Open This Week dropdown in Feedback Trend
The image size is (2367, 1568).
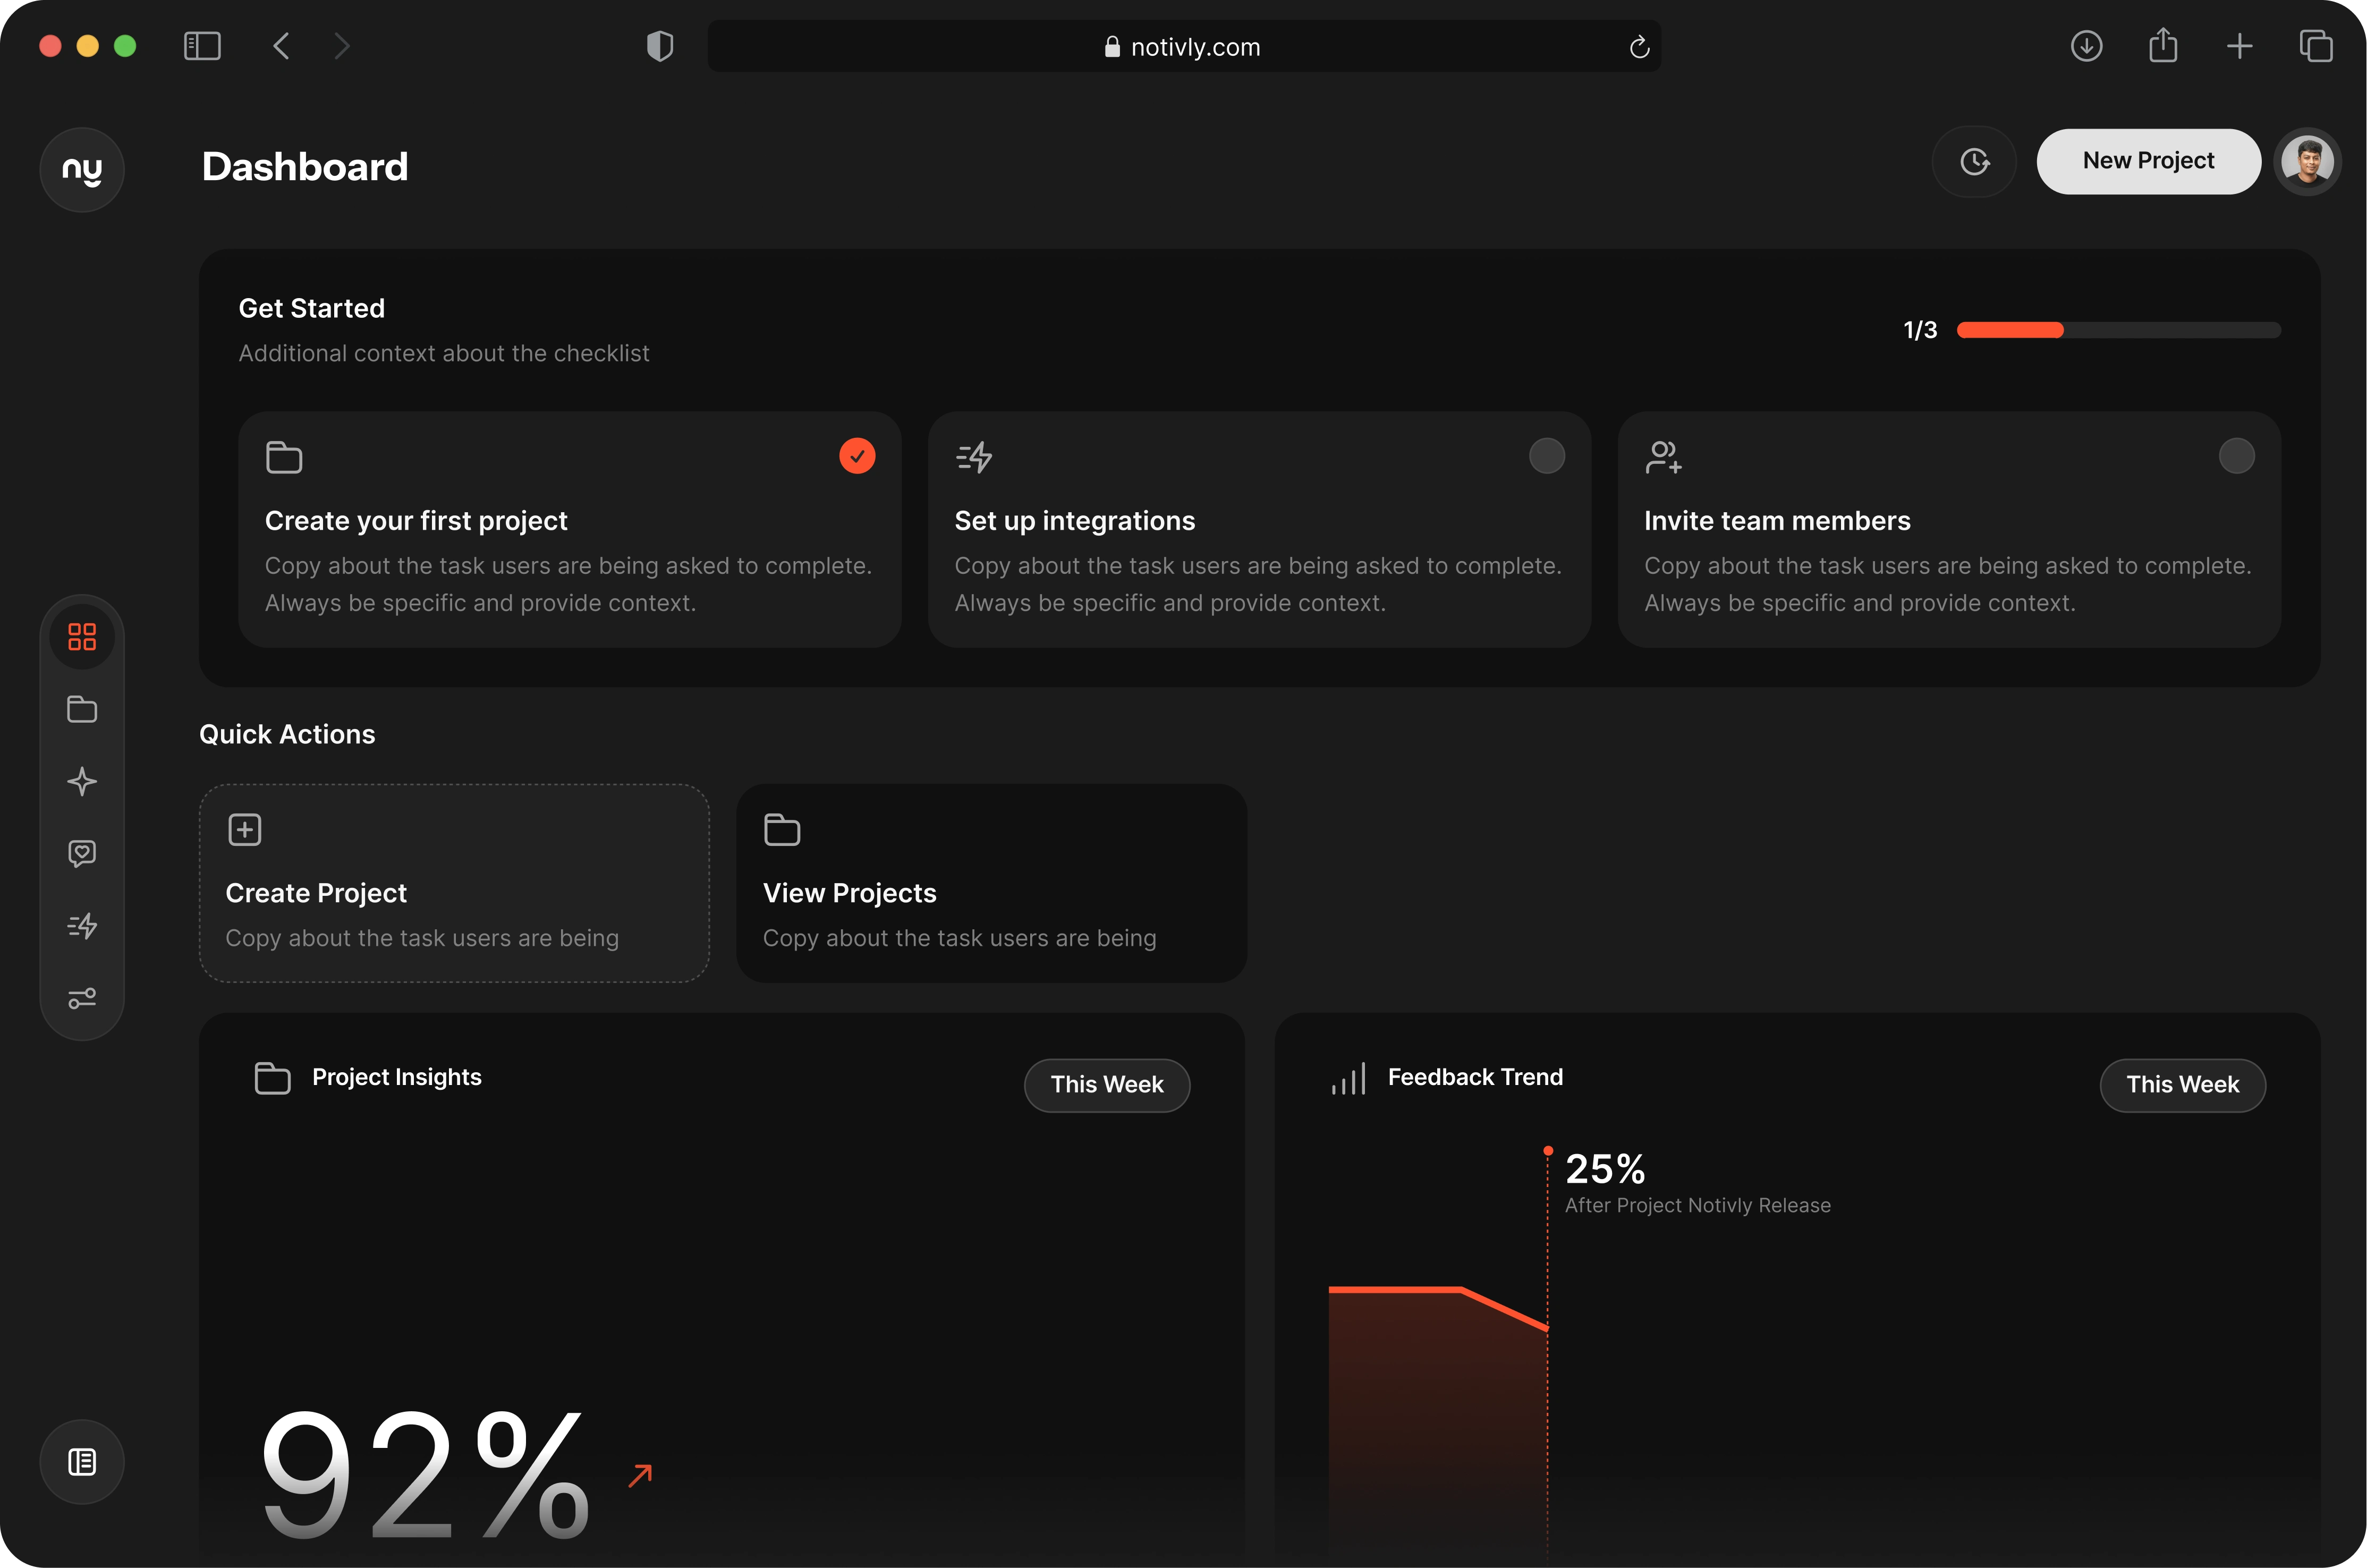(x=2182, y=1085)
